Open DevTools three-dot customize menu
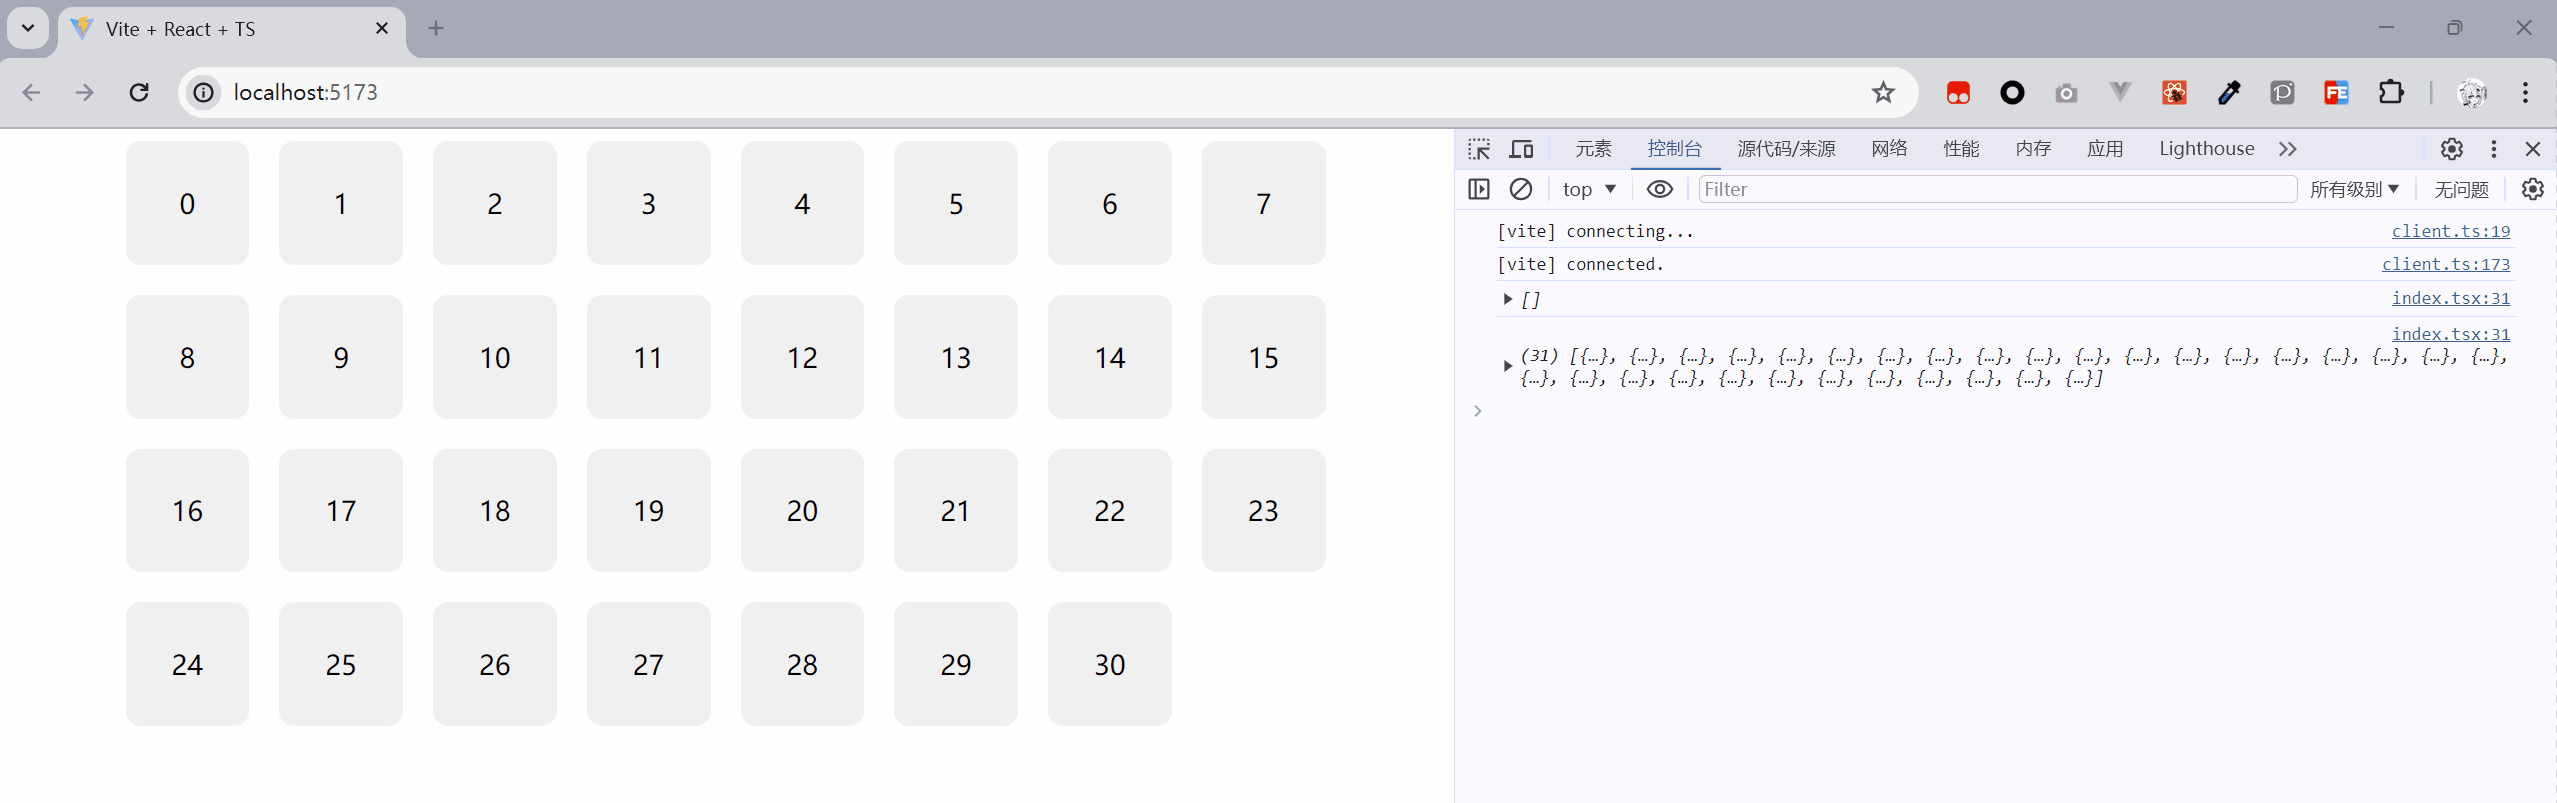Screen dimensions: 2557x803 pos(2494,149)
